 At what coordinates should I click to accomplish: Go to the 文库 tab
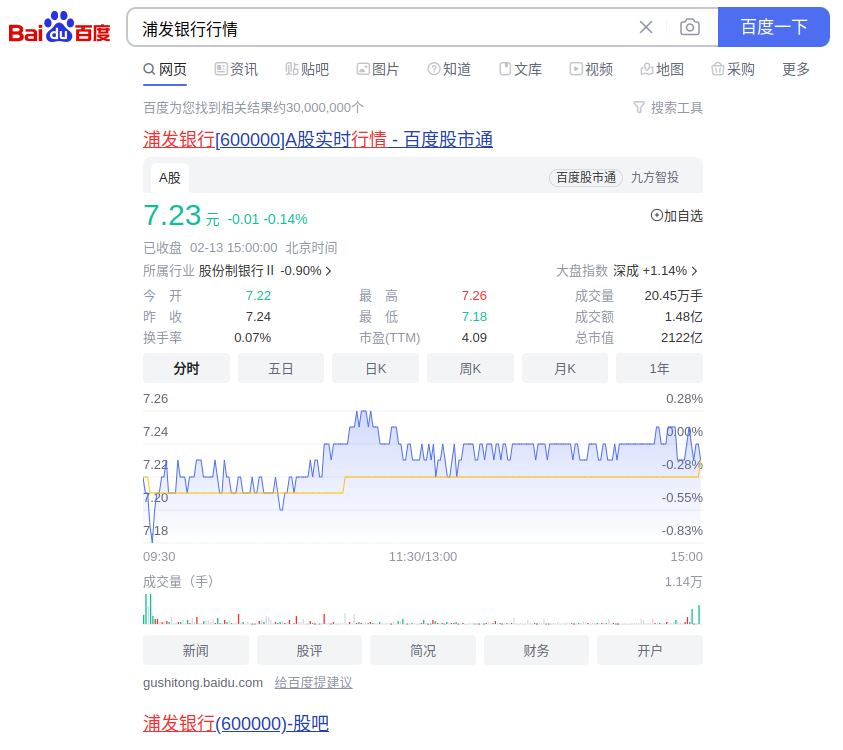[x=520, y=69]
